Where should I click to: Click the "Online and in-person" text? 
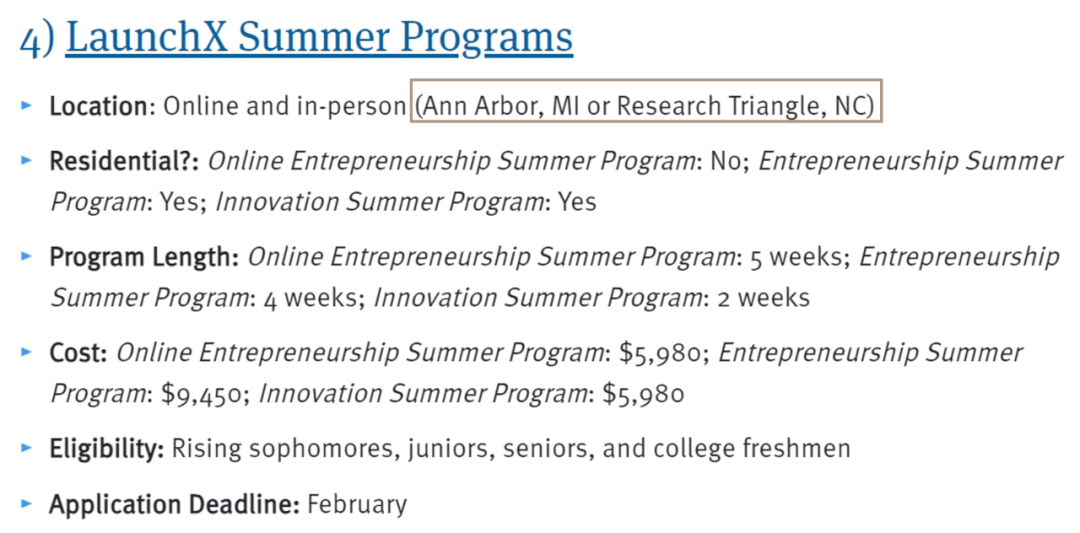point(284,107)
